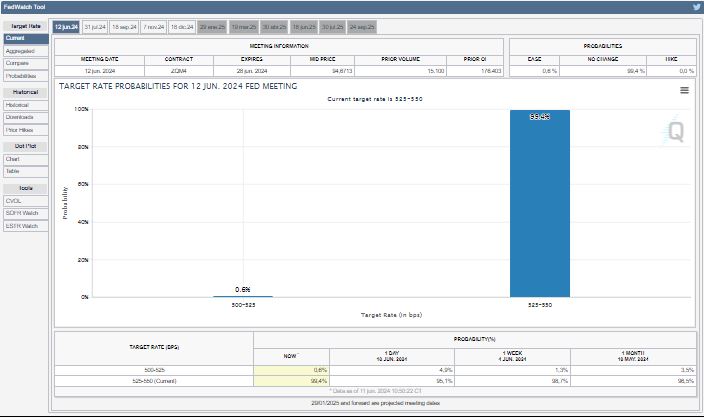Click the QuikStrike Q logo watermark
Viewport: 704px width, 420px height.
click(676, 132)
